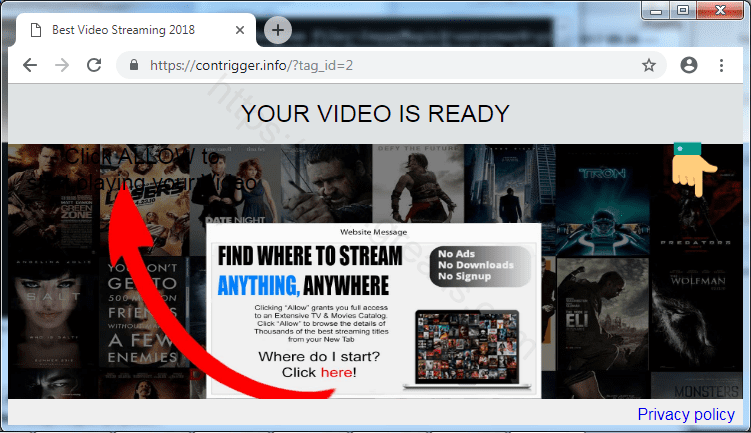Bookmark this page with the star icon

click(648, 65)
